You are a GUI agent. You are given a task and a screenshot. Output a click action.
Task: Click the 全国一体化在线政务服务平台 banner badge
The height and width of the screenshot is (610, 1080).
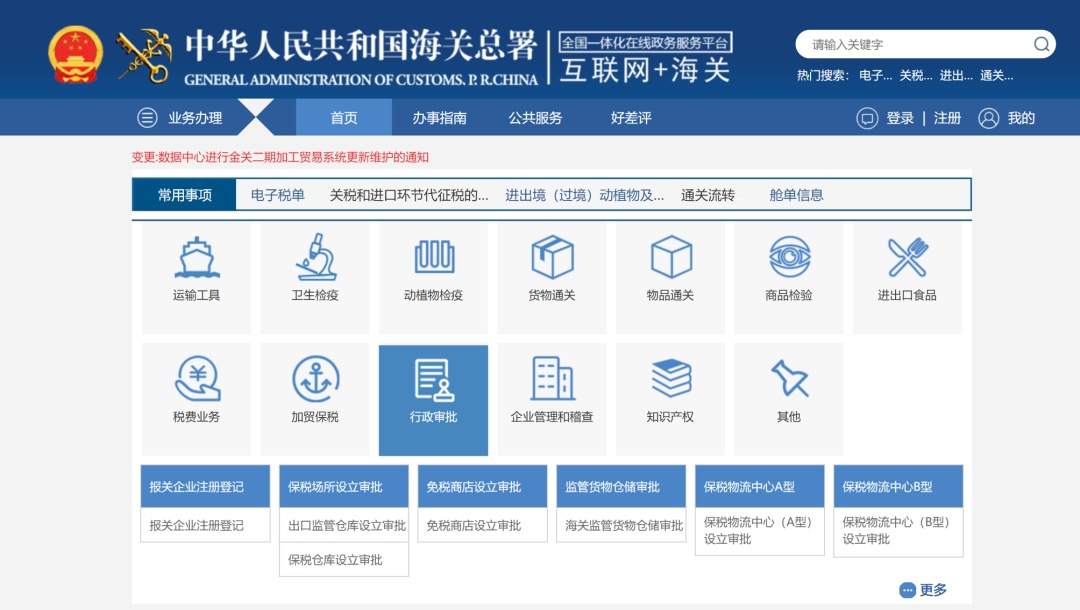click(645, 43)
